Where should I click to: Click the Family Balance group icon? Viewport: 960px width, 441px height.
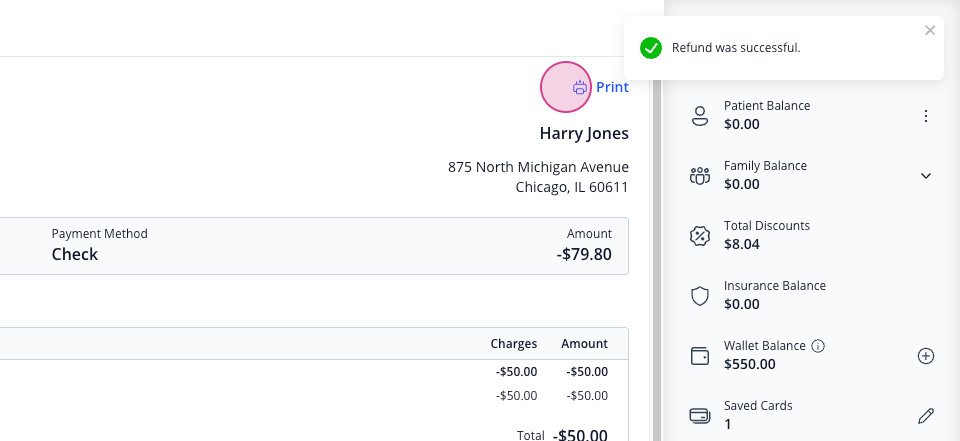699,176
